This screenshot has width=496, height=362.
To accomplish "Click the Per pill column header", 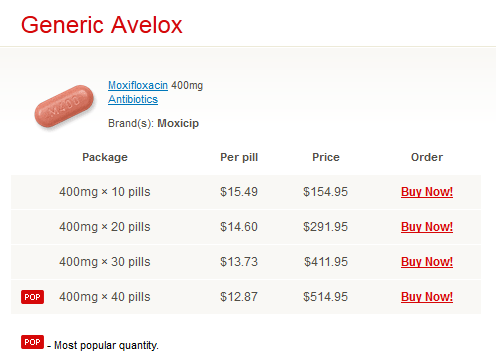I will click(x=239, y=157).
